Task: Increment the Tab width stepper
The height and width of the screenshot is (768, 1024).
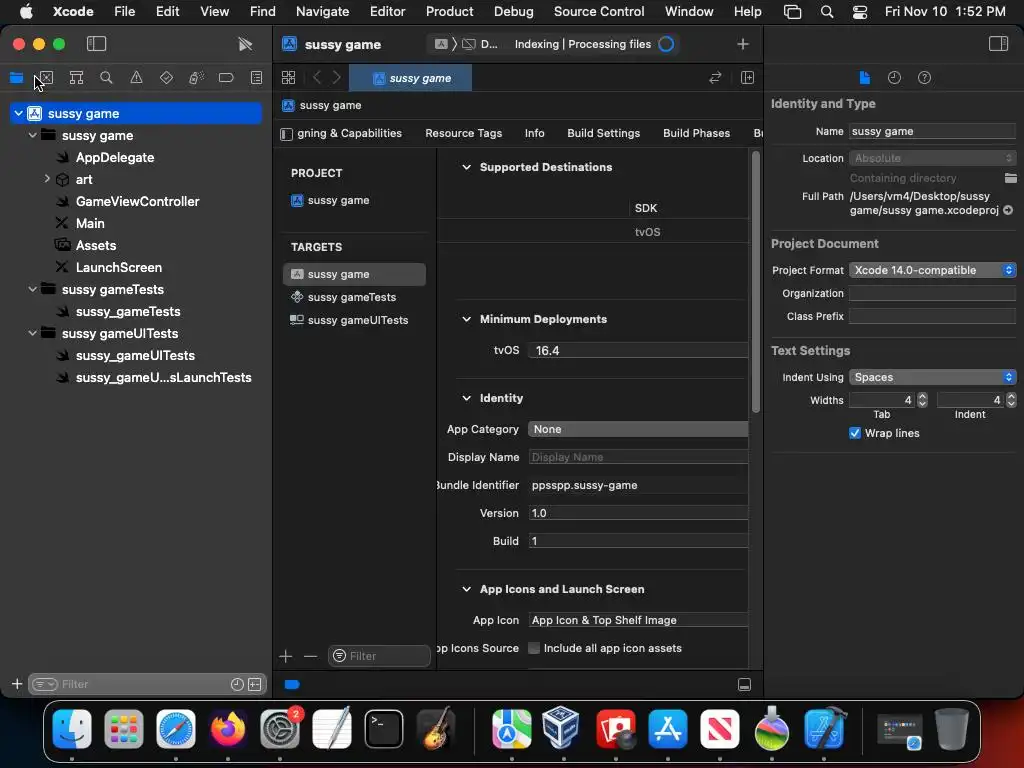Action: (922, 396)
